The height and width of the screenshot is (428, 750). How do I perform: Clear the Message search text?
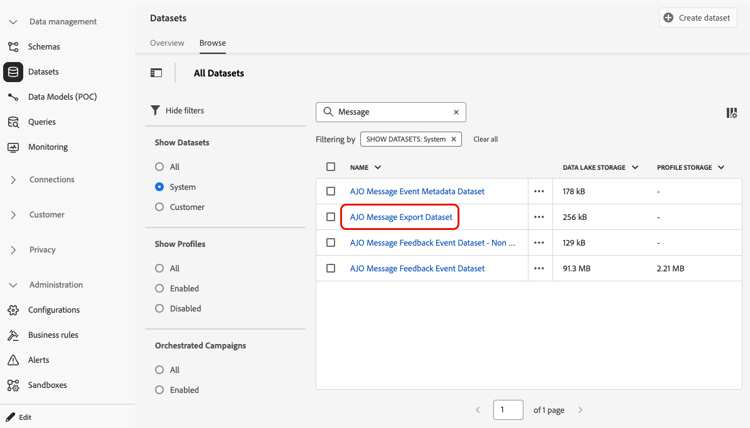[x=456, y=112]
